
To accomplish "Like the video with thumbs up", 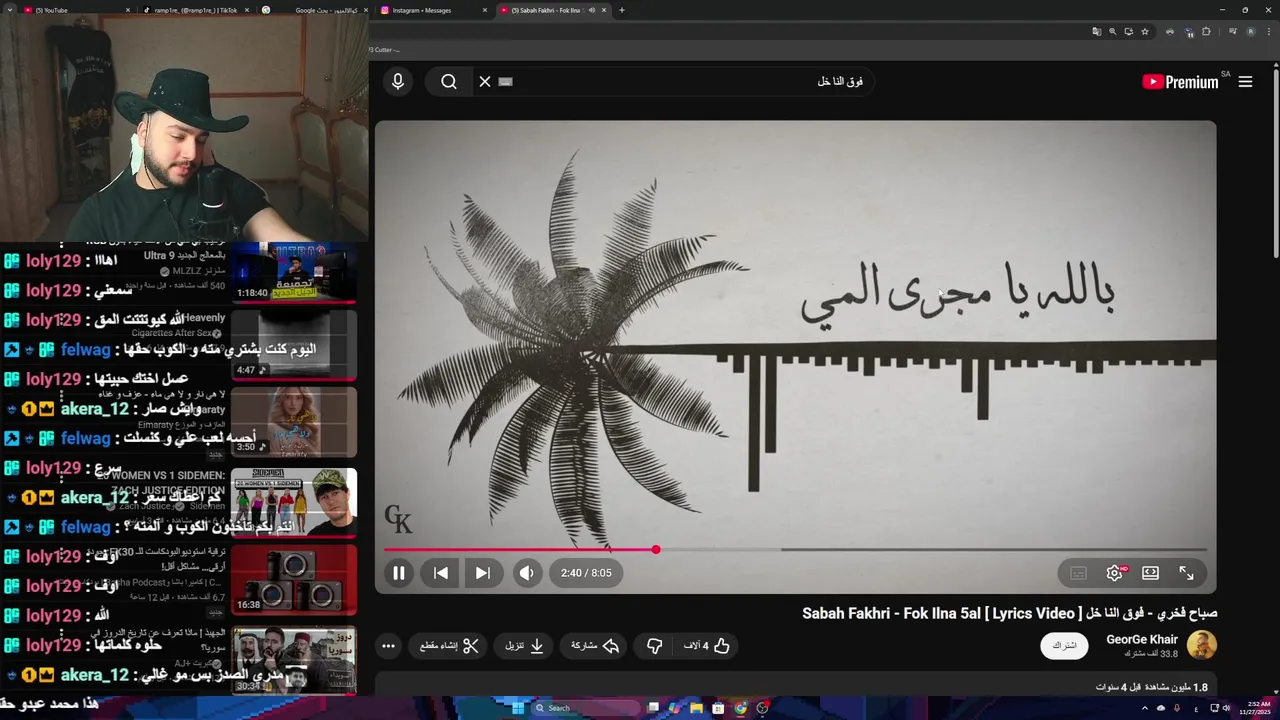I will (x=707, y=646).
